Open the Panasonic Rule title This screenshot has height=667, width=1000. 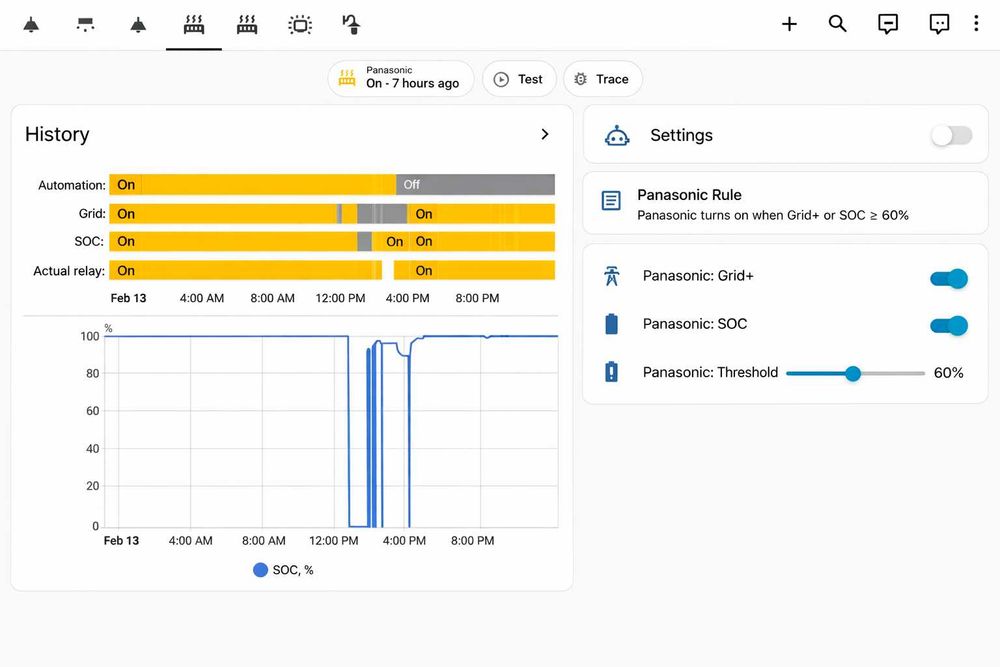(689, 194)
